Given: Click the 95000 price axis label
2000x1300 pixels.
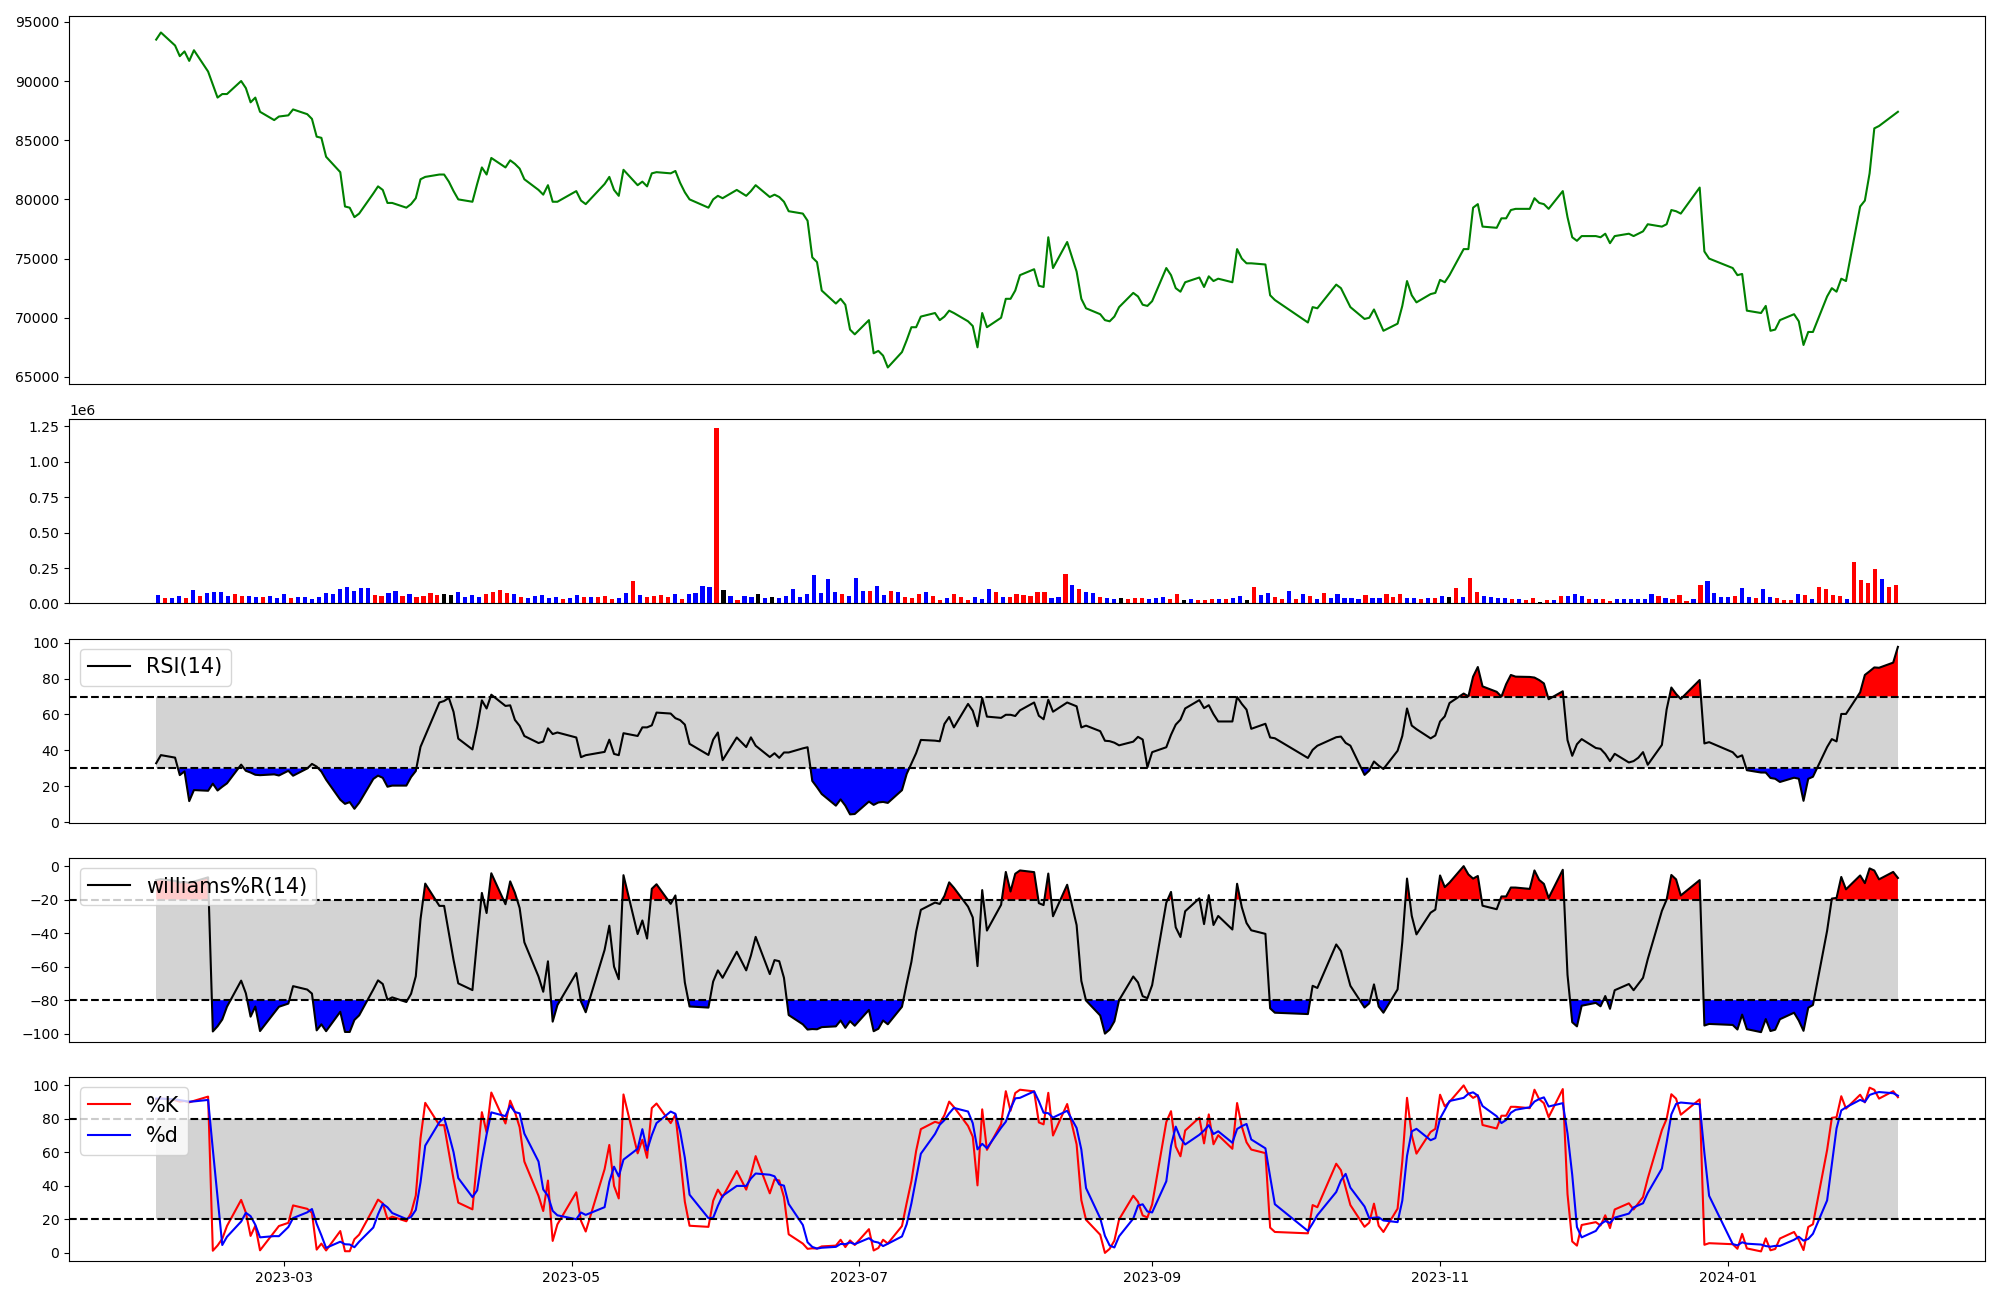Looking at the screenshot, I should pos(37,23).
